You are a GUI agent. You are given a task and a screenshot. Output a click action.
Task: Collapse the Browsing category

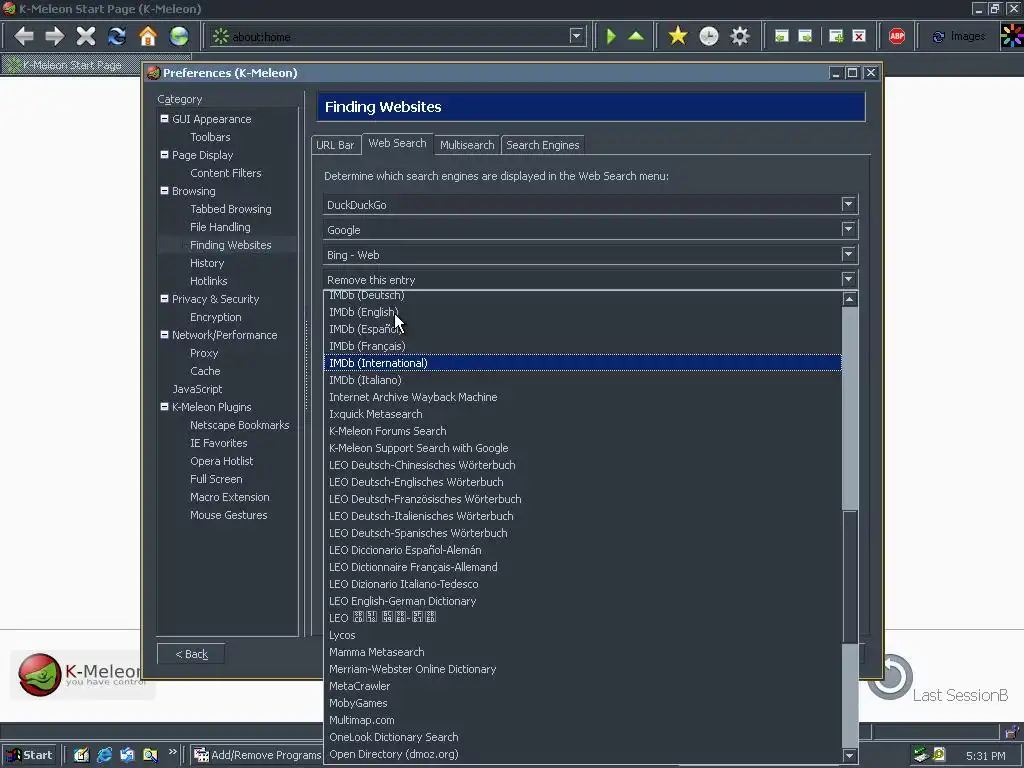(165, 191)
